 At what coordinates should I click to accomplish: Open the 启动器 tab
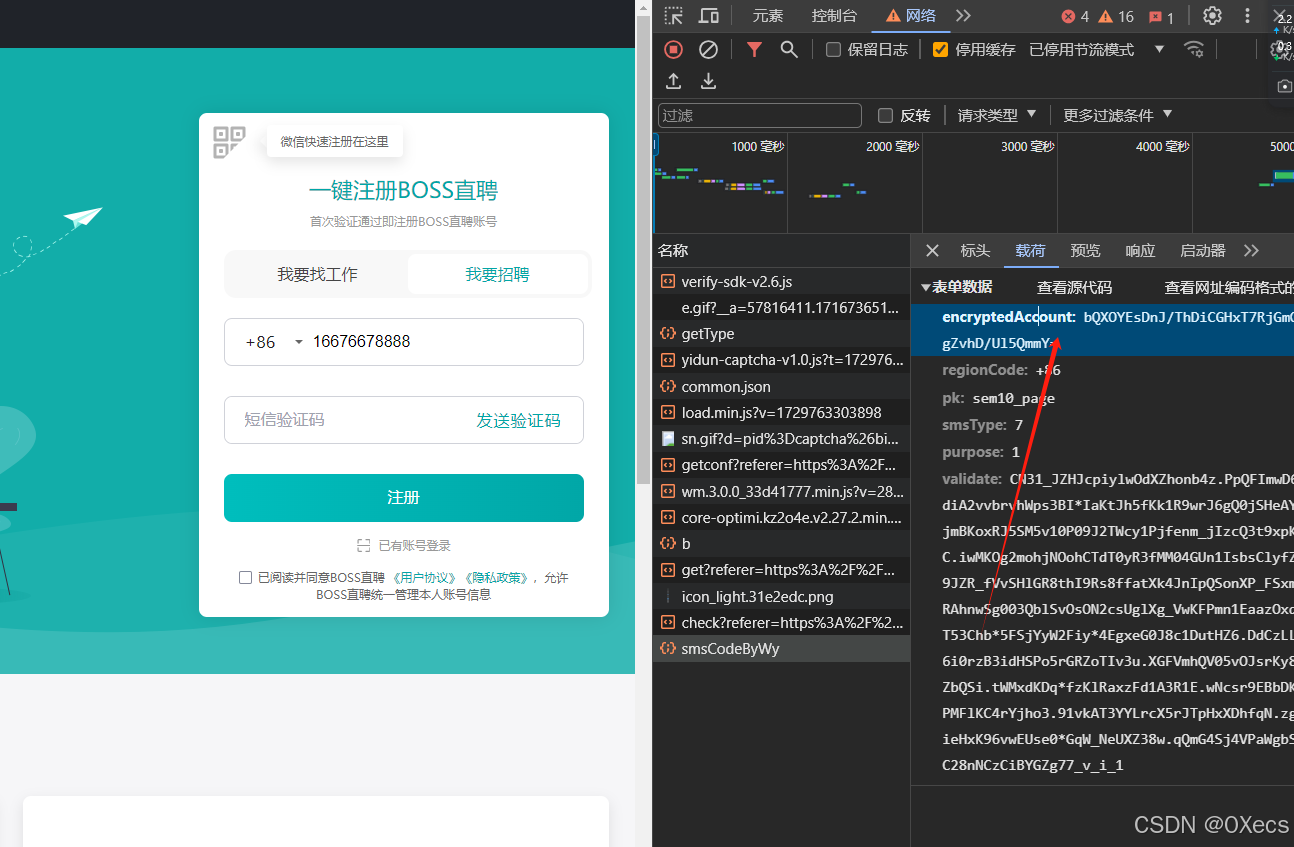pos(1203,251)
